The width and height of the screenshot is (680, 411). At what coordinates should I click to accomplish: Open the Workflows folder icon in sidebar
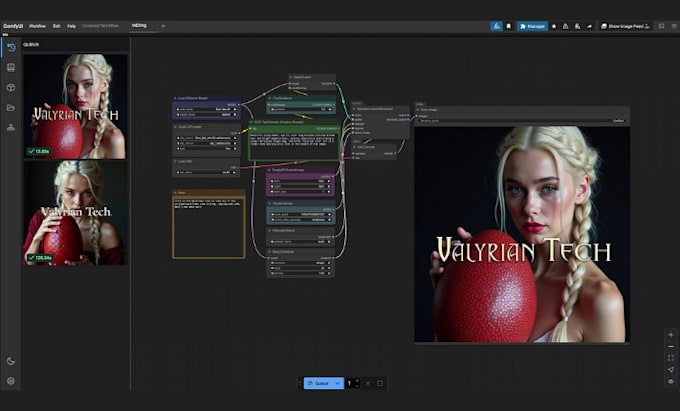(x=11, y=107)
